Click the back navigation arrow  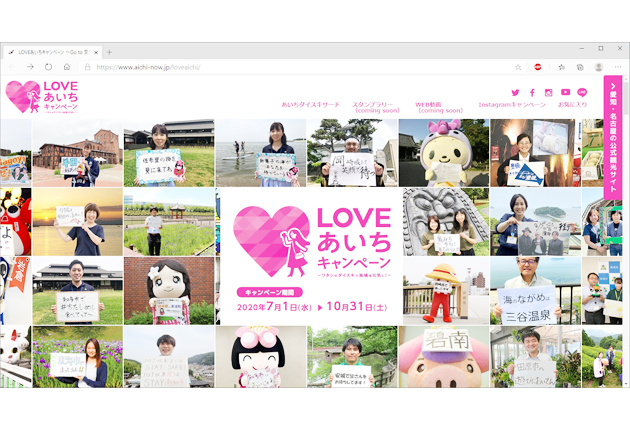coord(12,67)
